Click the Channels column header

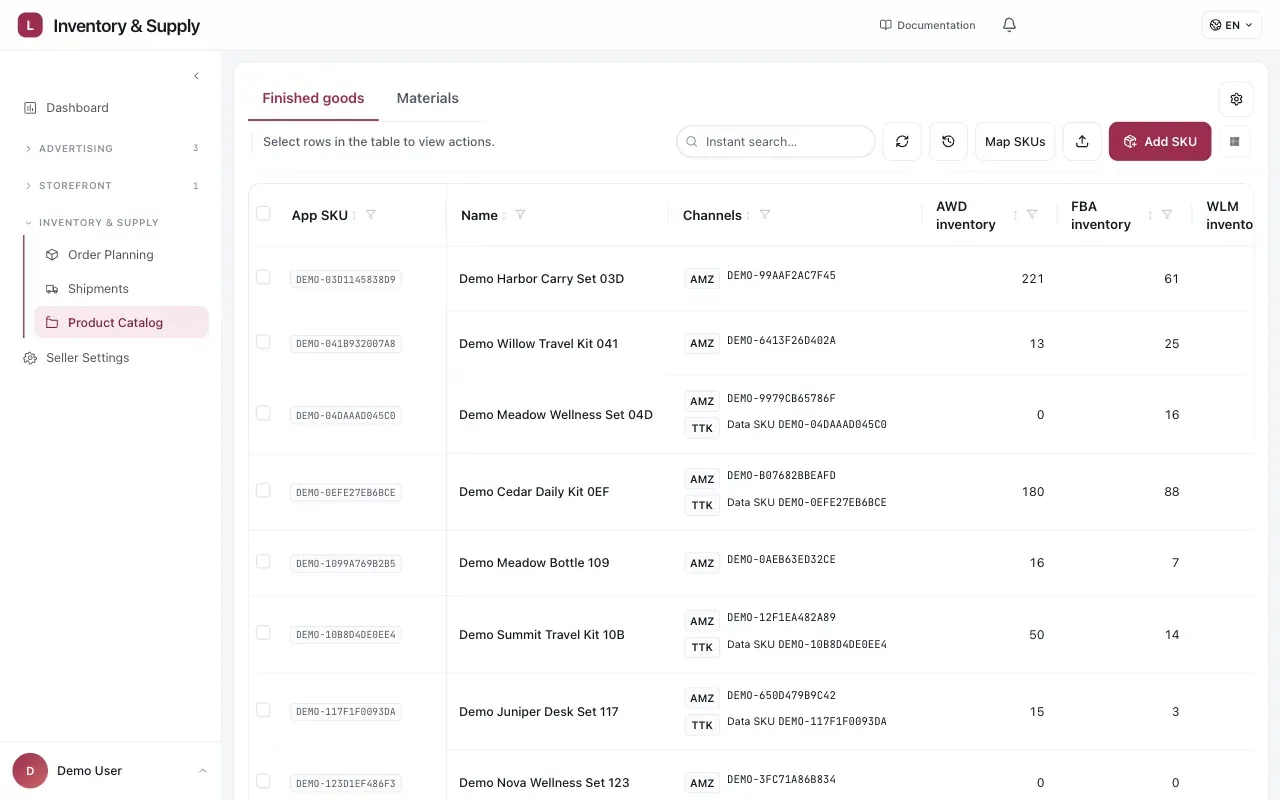[712, 215]
